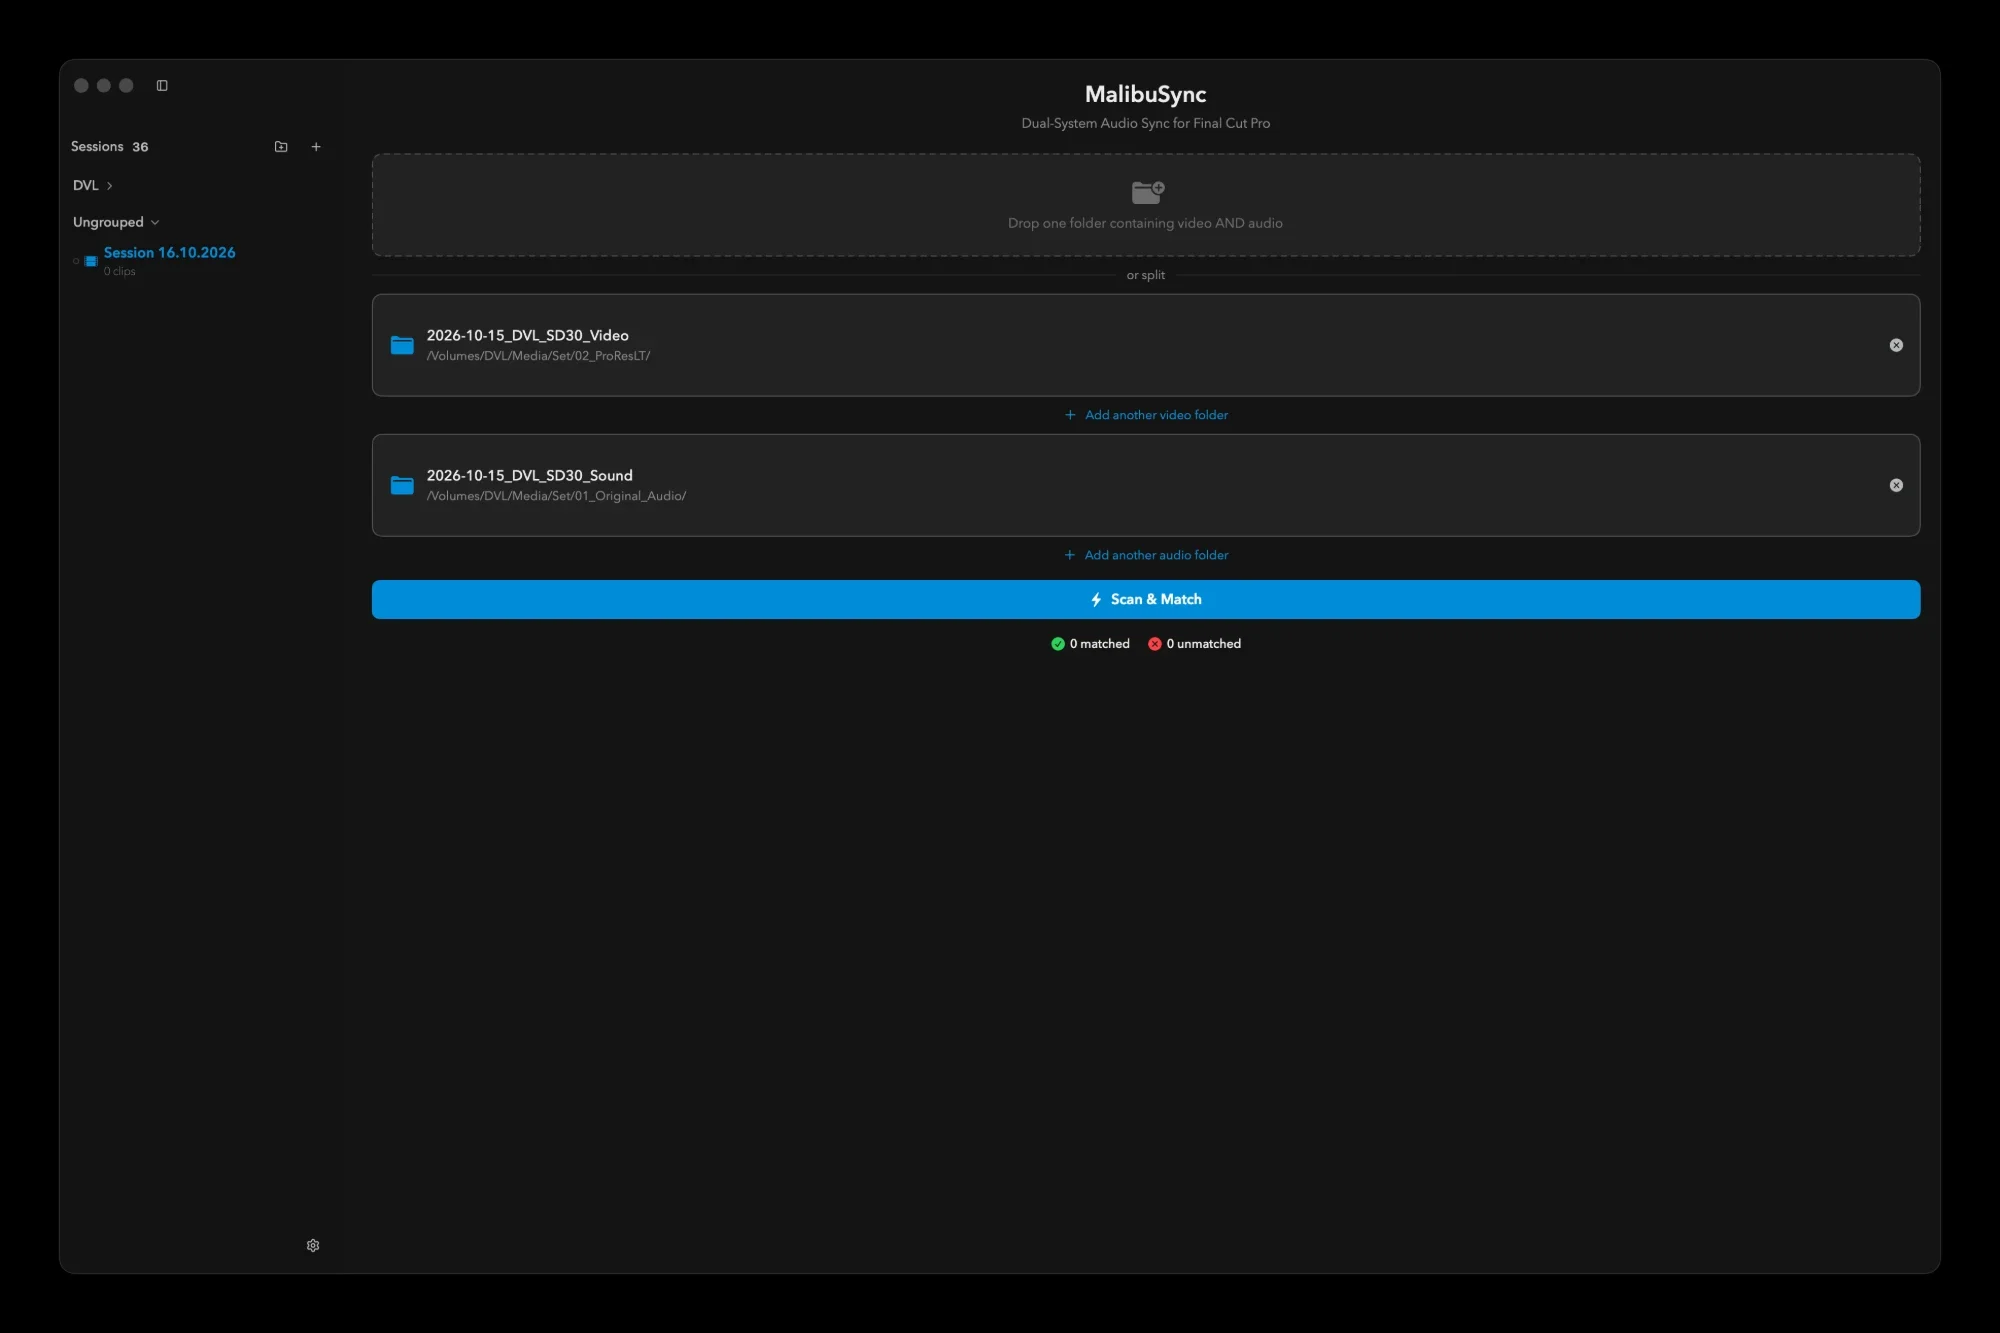
Task: Select Session 16.10.2026
Action: (x=169, y=253)
